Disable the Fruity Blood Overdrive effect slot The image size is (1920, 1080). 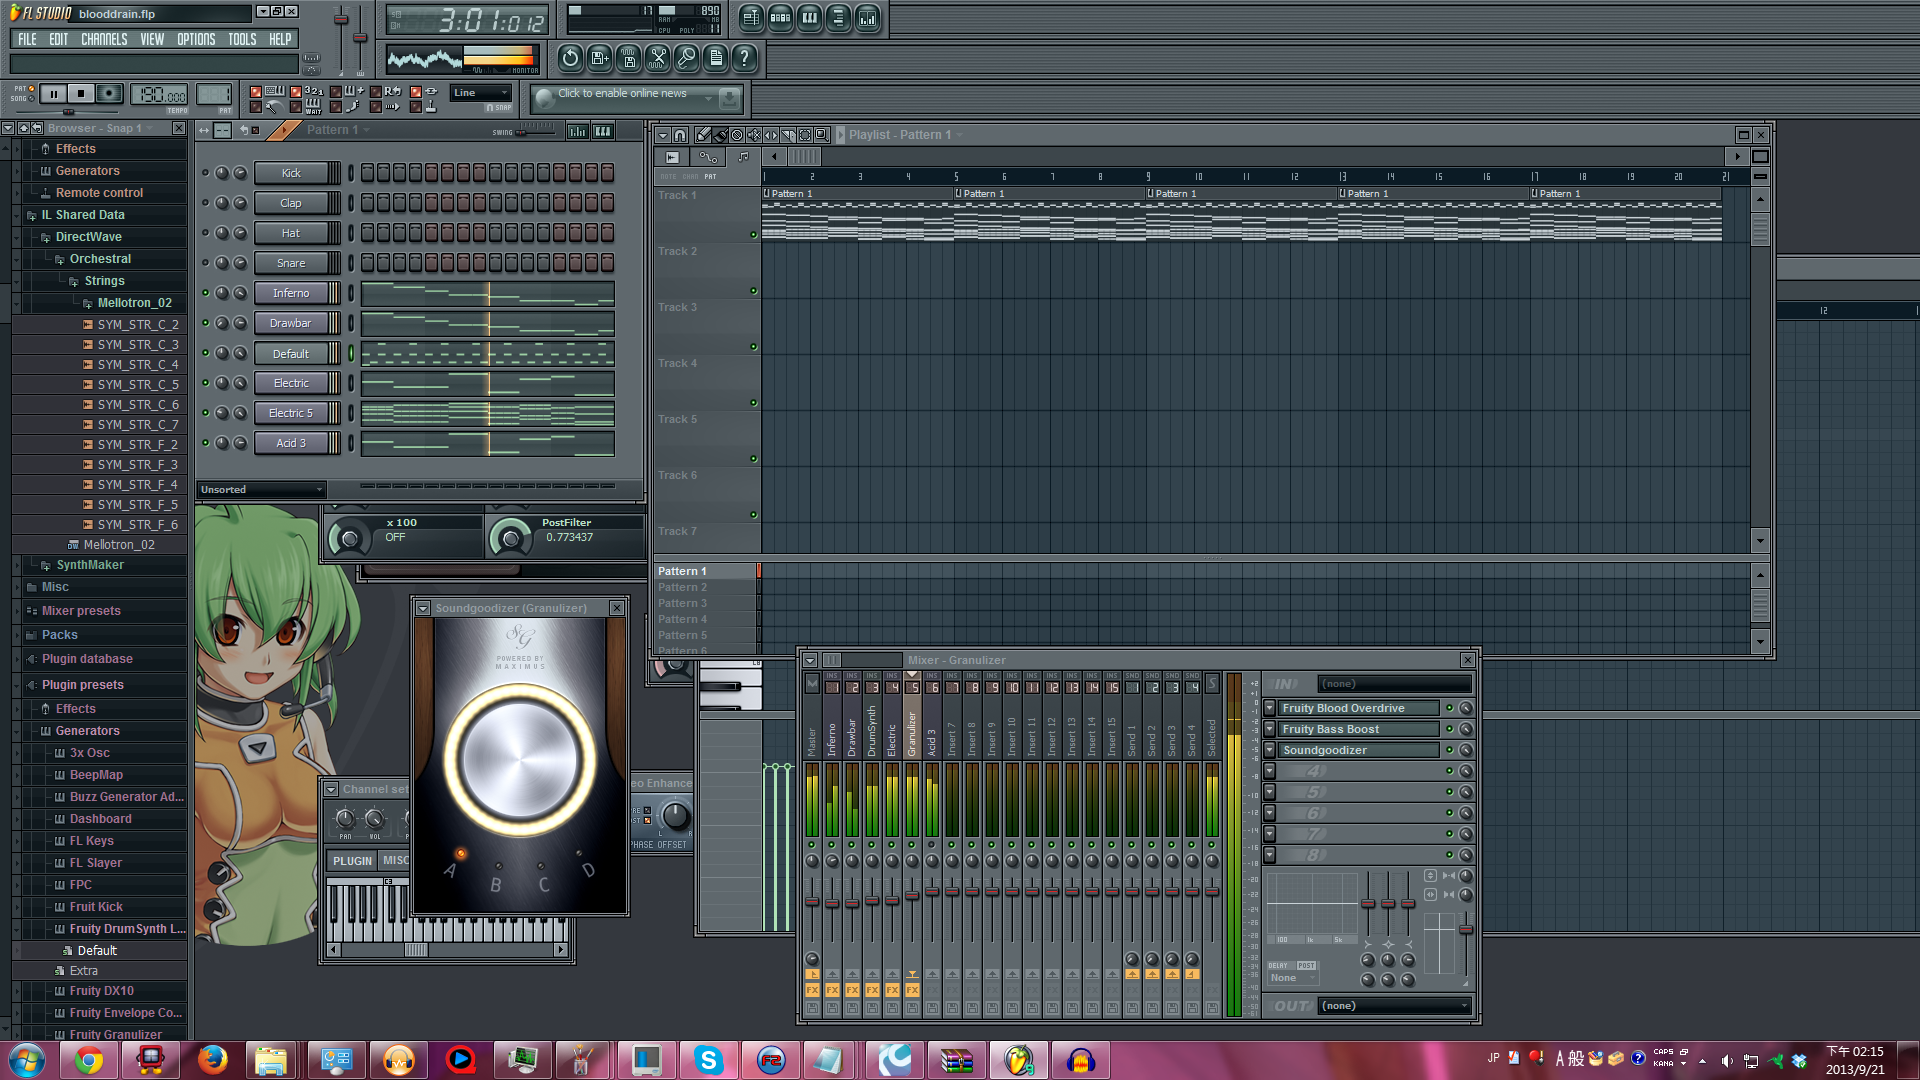1449,708
